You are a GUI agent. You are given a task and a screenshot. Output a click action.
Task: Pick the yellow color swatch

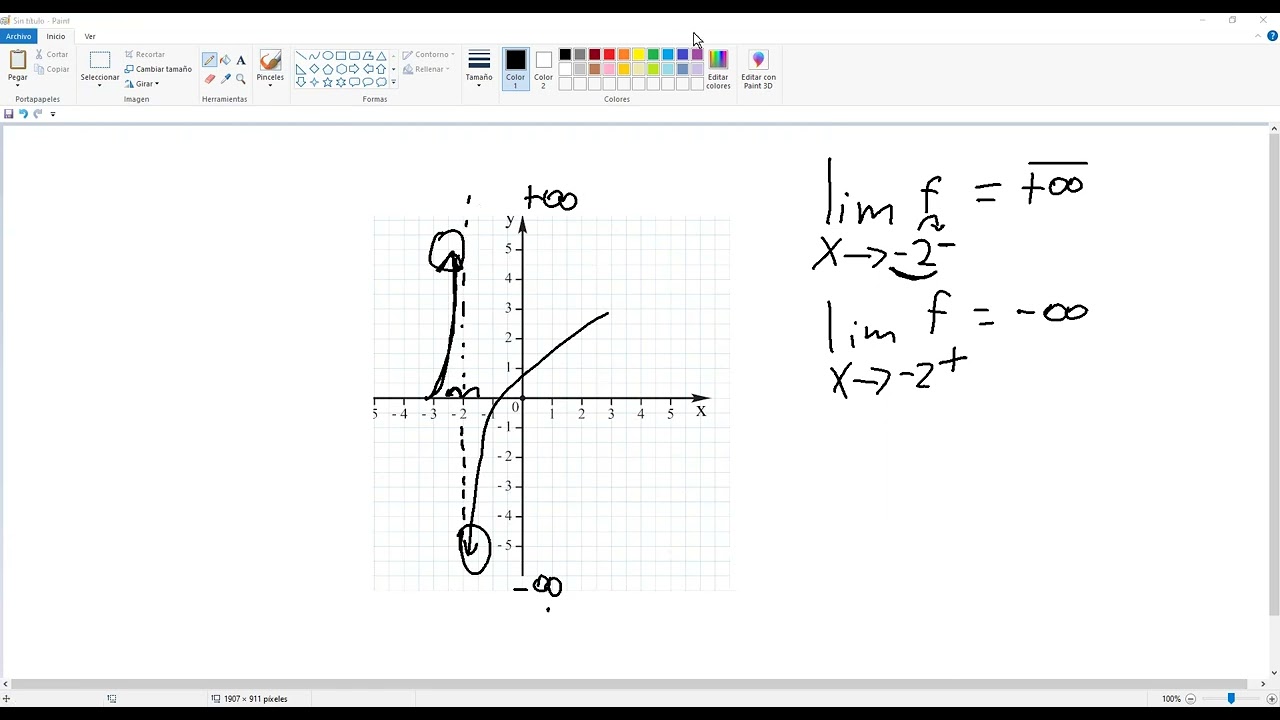click(638, 55)
